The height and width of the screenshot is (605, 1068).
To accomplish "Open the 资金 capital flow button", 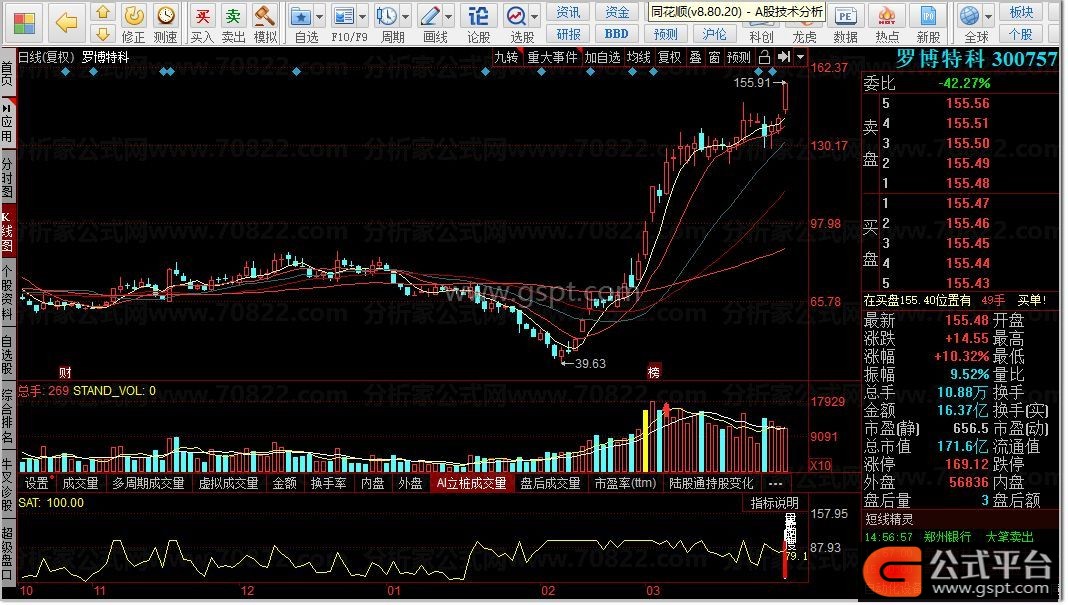I will [617, 12].
